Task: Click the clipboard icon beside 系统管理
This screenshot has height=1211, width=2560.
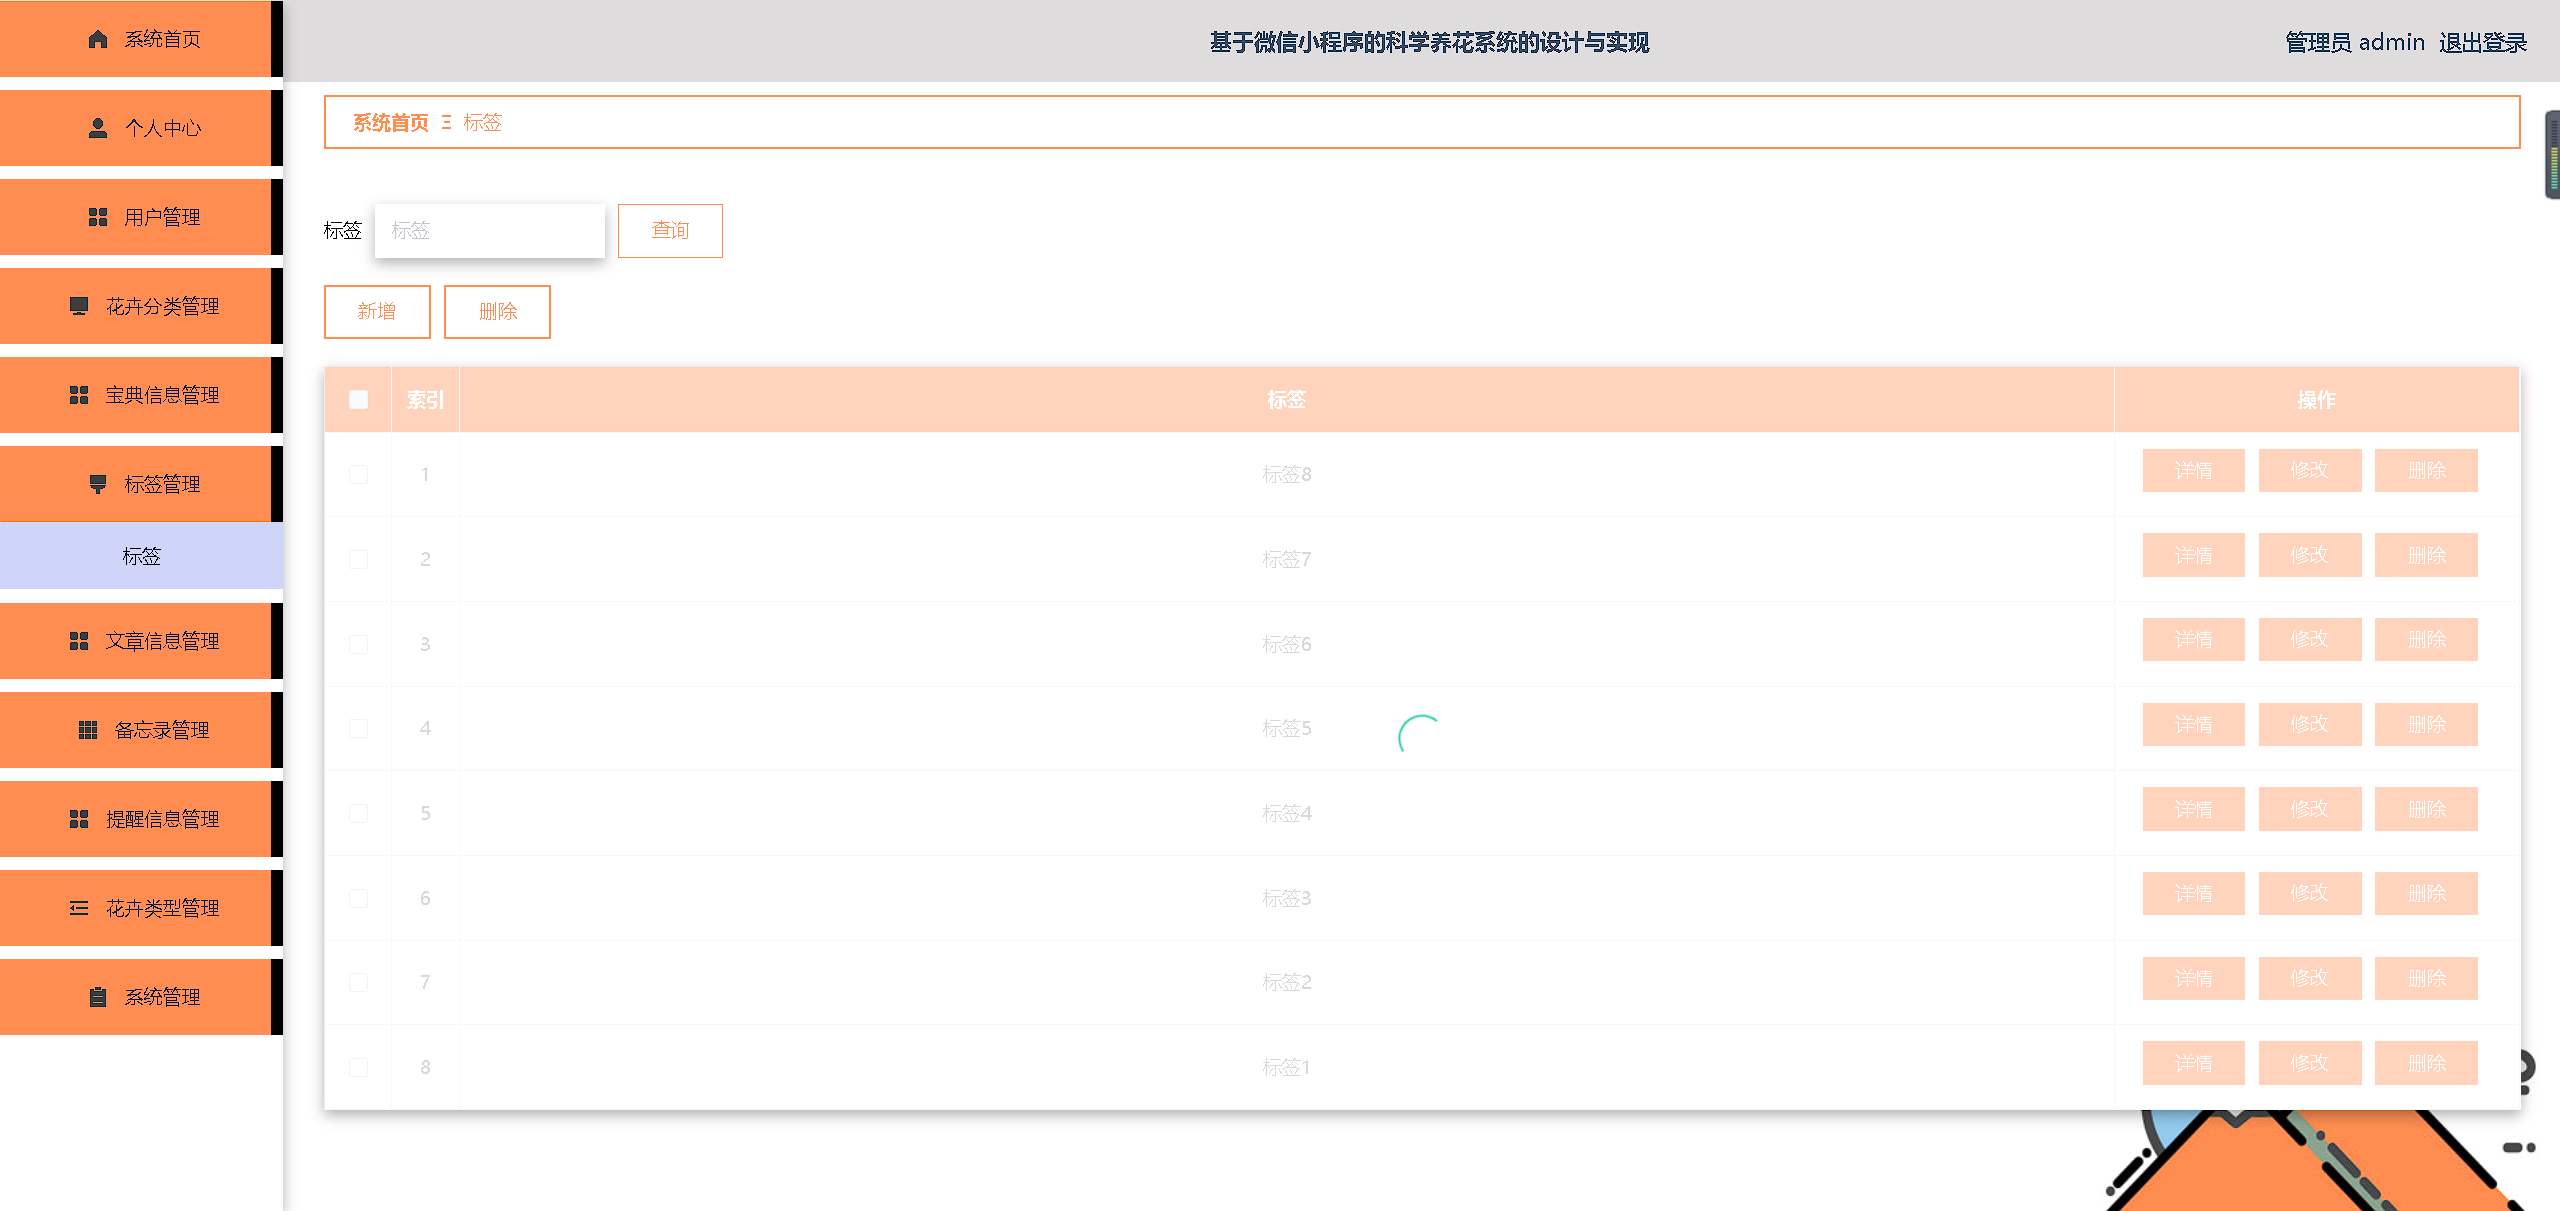Action: 98,997
